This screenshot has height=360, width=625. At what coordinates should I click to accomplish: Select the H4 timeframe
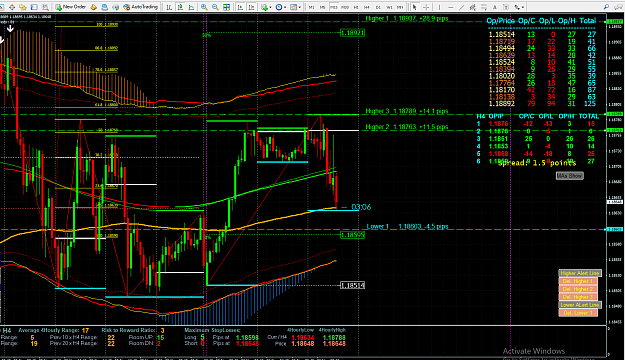367,7
